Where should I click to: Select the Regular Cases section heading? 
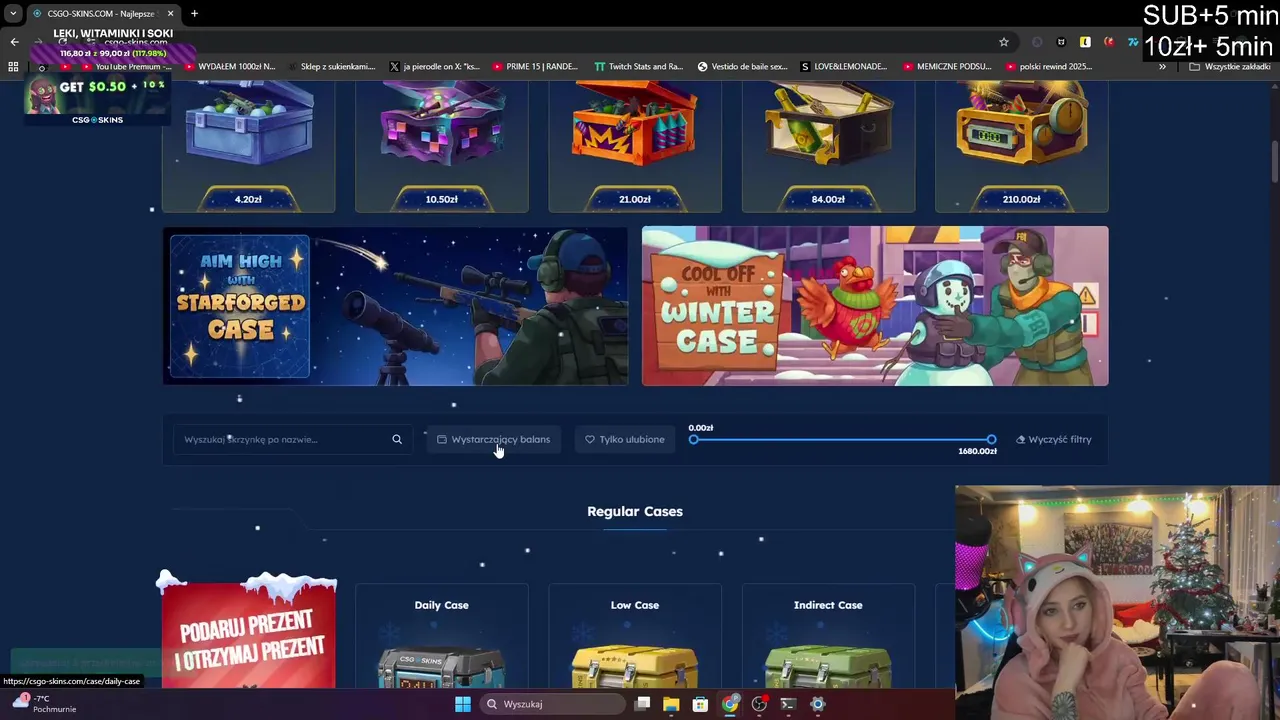635,511
